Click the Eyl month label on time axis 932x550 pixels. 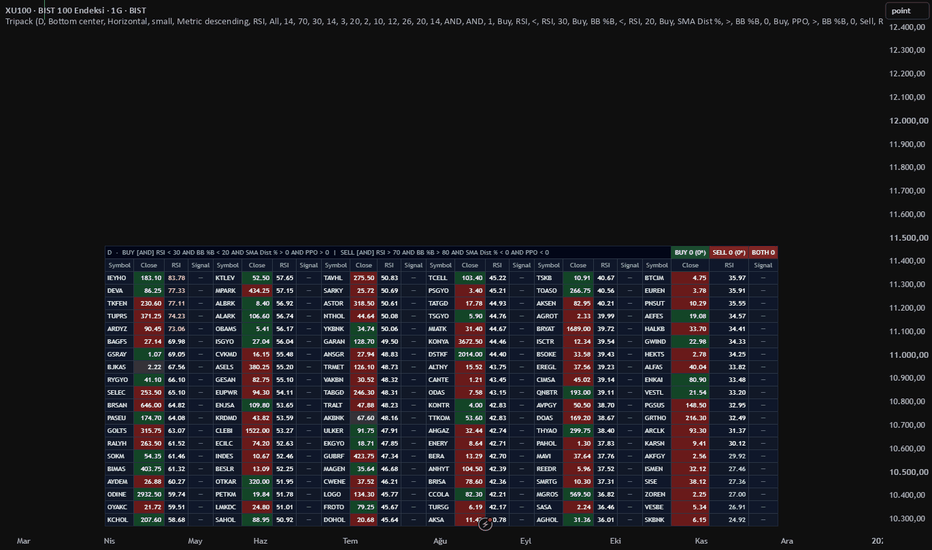[525, 540]
